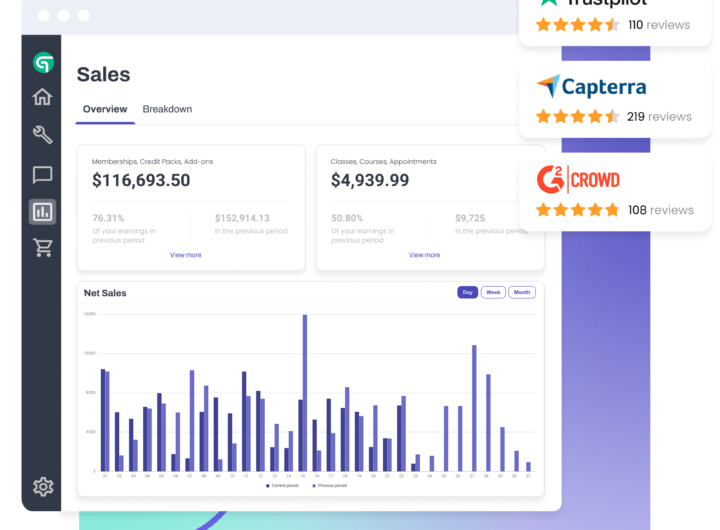Open the settings gear icon

tap(42, 487)
